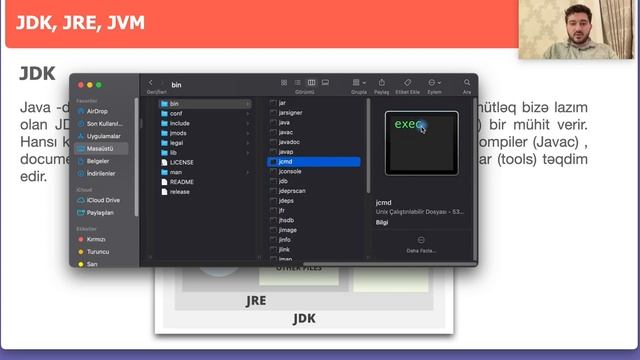Click the Ara search magnifier icon

coord(467,82)
